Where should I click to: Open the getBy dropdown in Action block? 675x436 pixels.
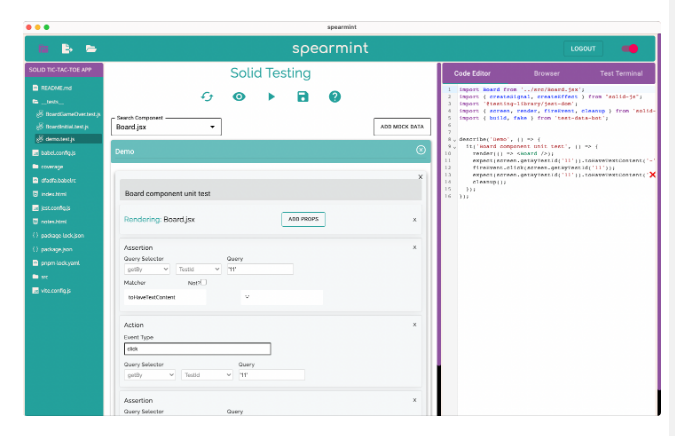149,375
